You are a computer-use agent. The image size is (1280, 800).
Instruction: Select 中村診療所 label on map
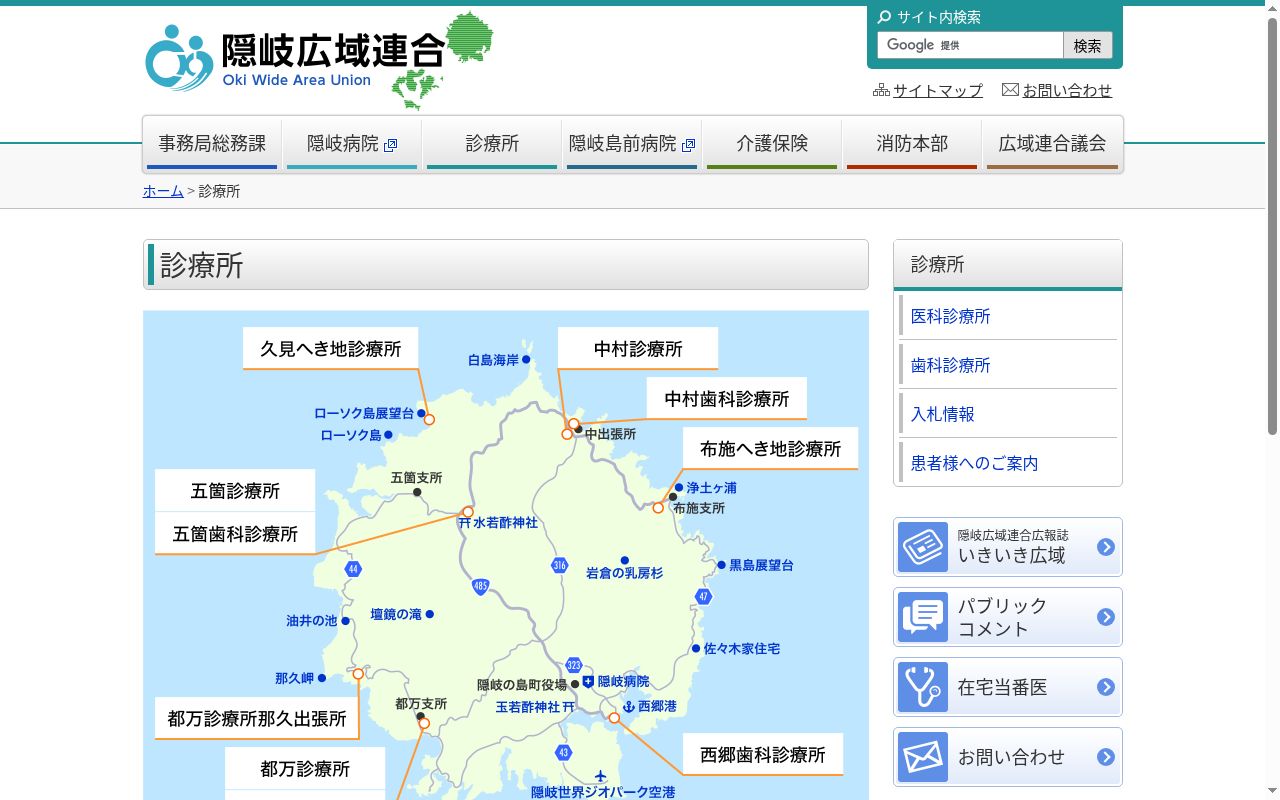pyautogui.click(x=638, y=349)
